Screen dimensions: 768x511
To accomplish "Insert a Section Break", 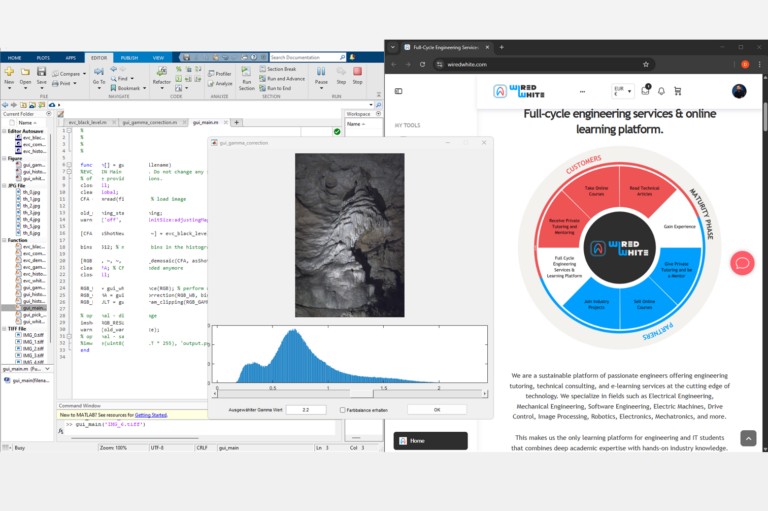I will tap(278, 69).
